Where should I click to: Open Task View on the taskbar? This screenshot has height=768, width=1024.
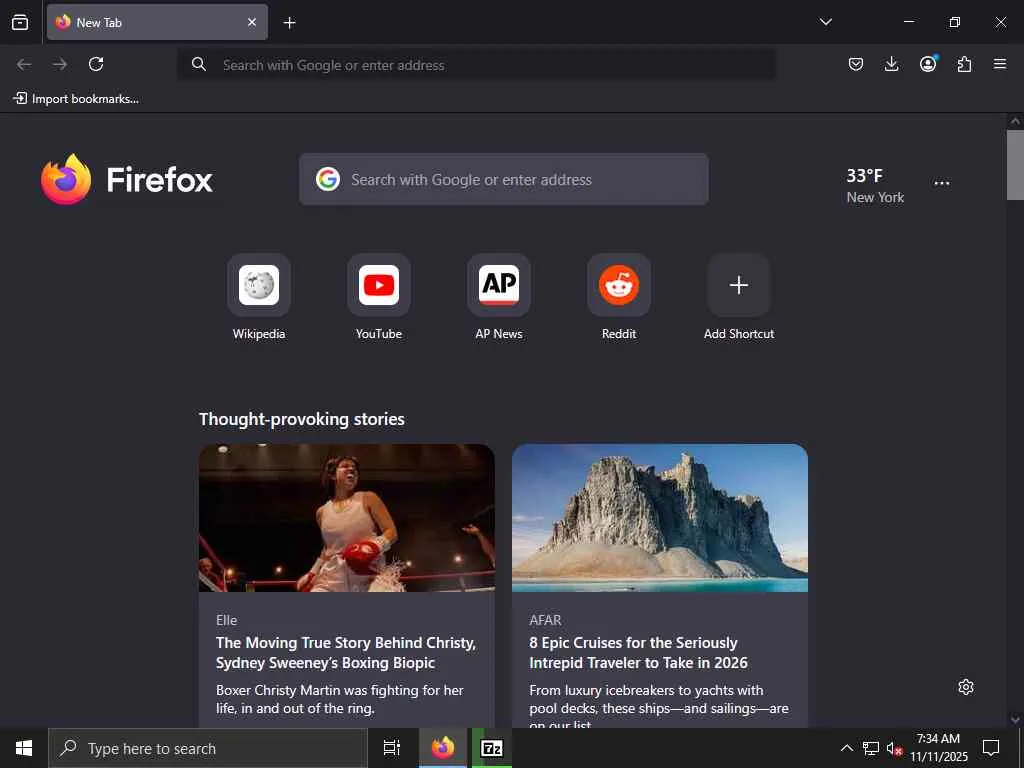[x=392, y=748]
